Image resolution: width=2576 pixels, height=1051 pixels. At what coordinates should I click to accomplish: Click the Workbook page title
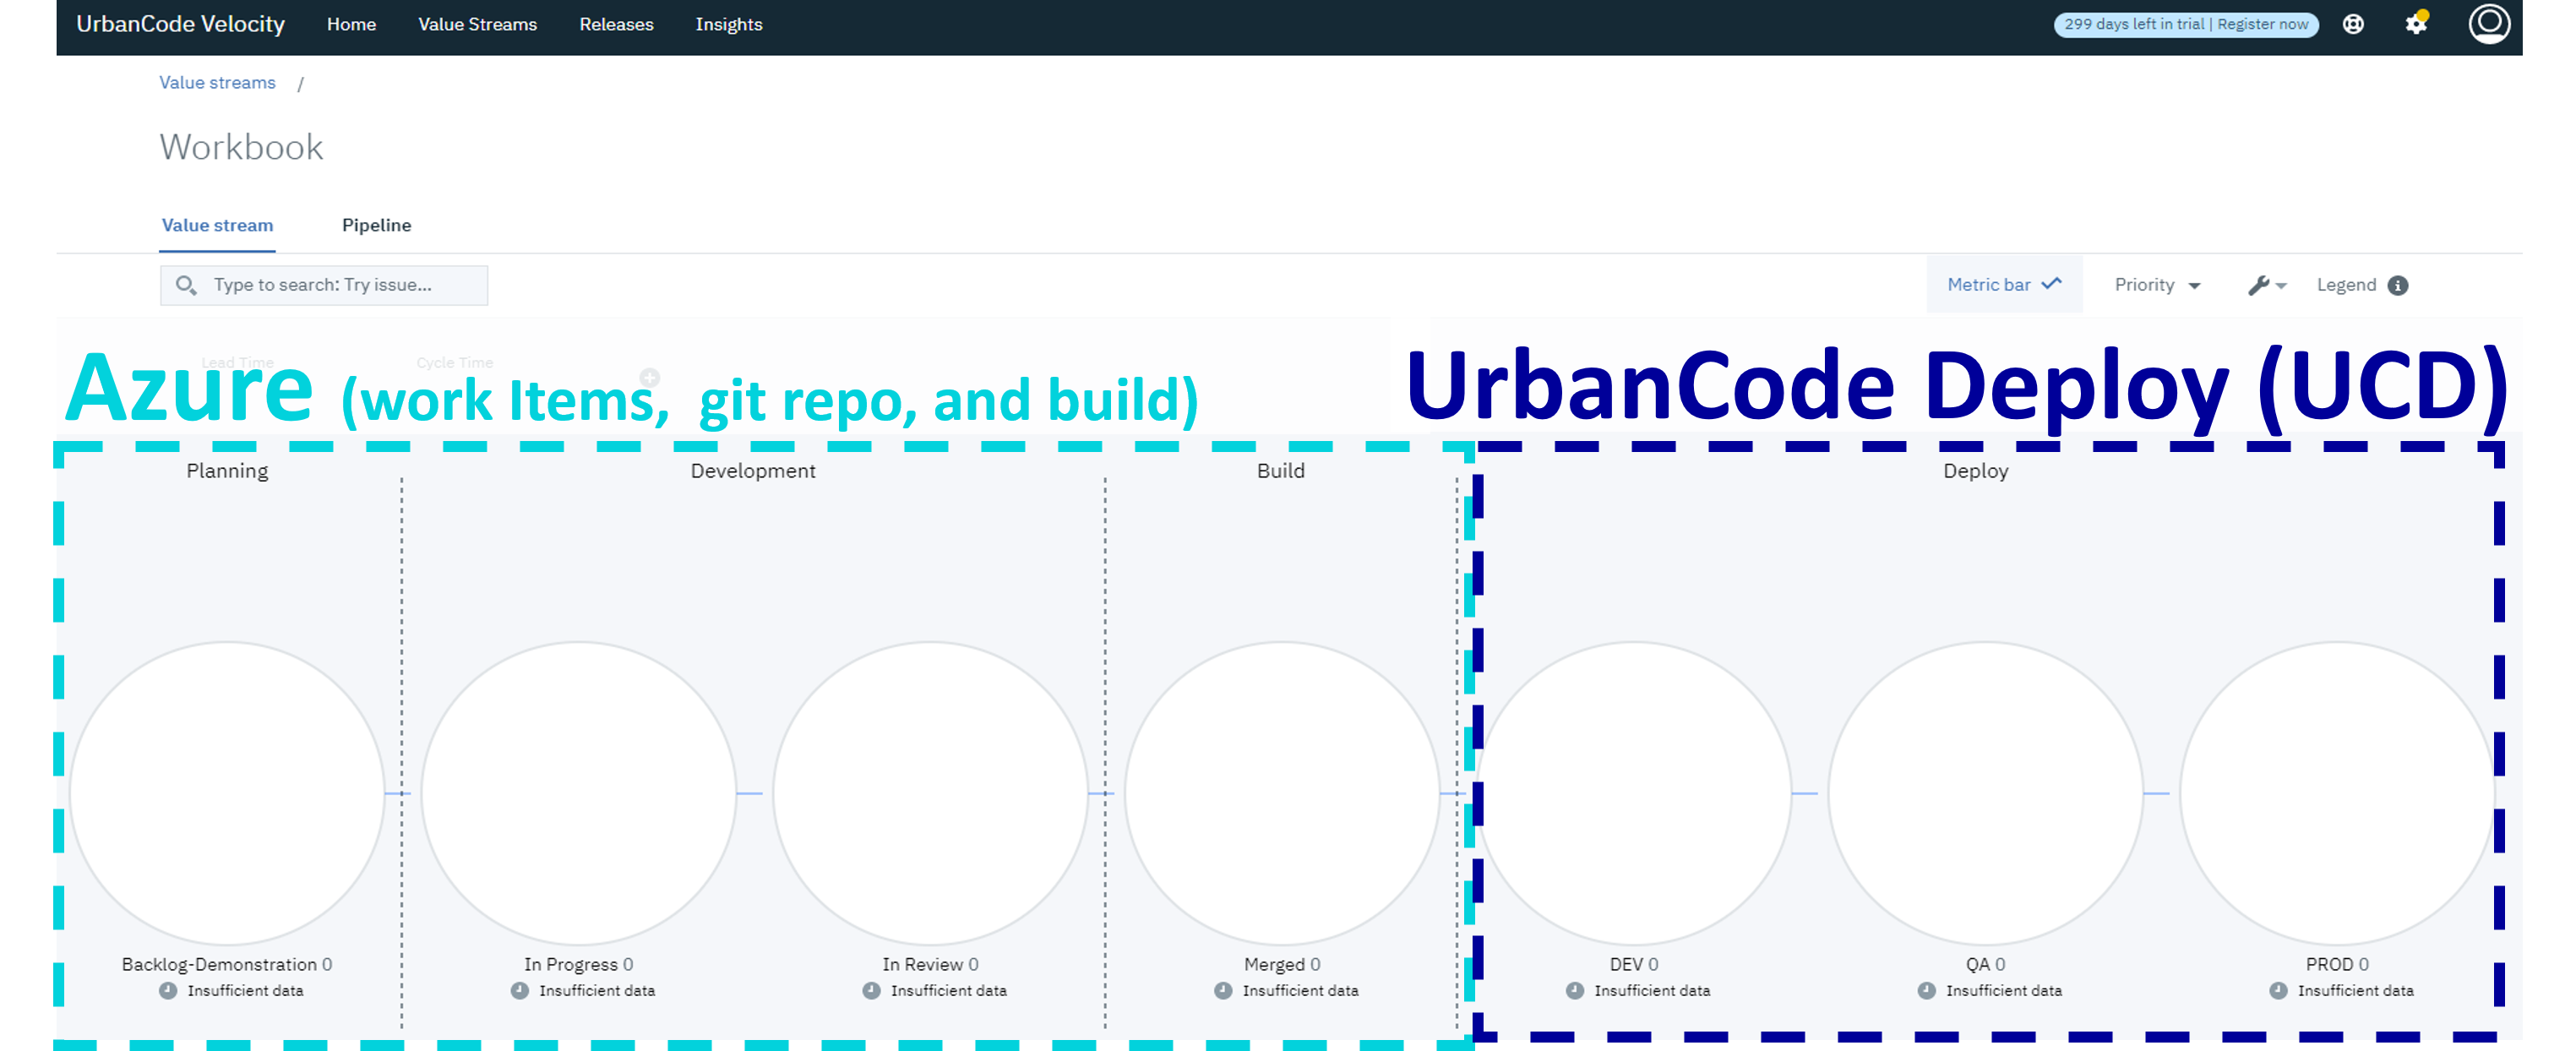241,147
